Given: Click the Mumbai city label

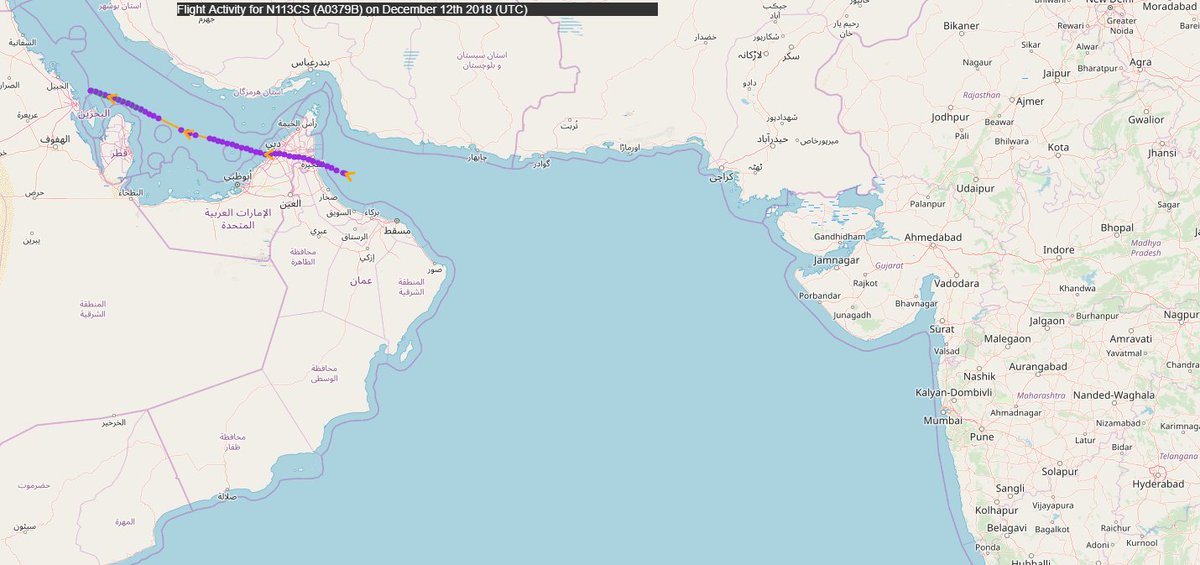Looking at the screenshot, I should click(x=943, y=421).
